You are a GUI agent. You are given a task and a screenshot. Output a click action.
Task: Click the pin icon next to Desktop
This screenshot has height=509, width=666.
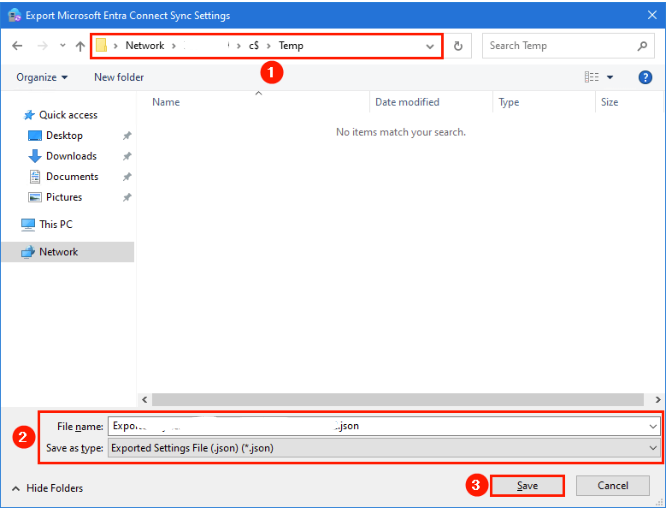(x=127, y=136)
